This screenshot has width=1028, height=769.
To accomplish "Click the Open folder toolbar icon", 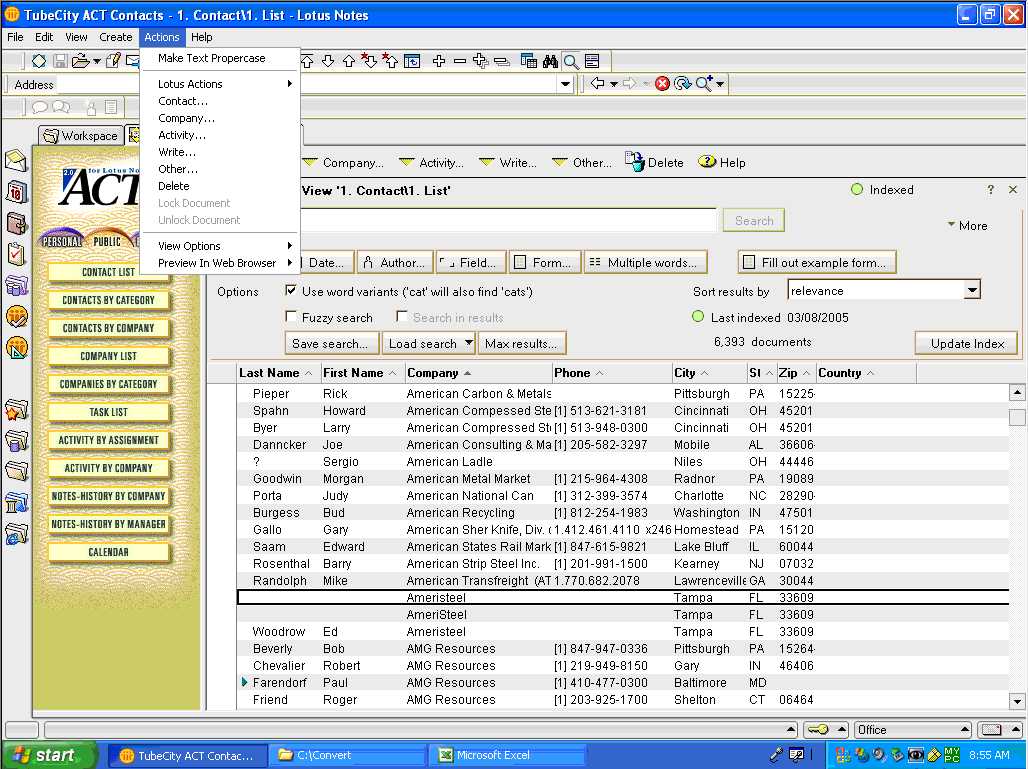I will point(81,61).
